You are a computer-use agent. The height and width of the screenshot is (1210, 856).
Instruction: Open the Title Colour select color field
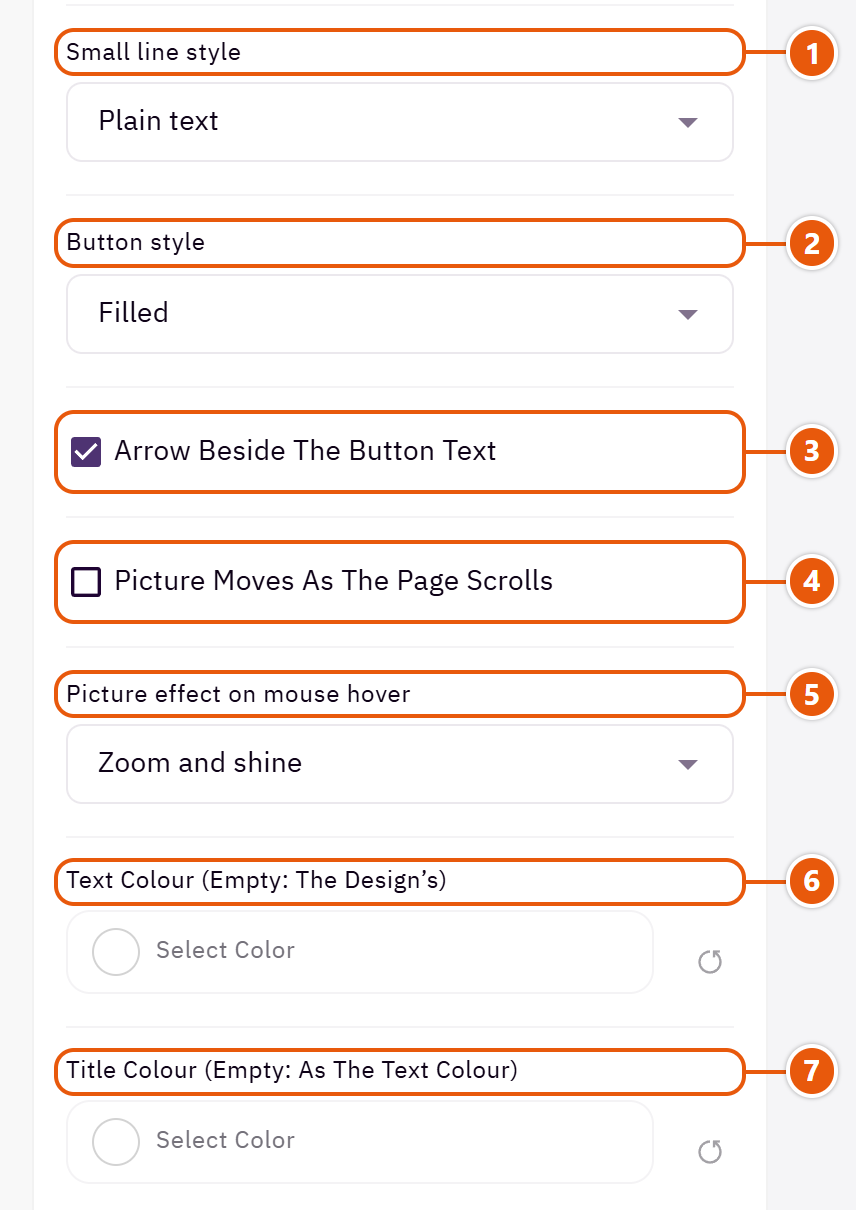tap(360, 1142)
